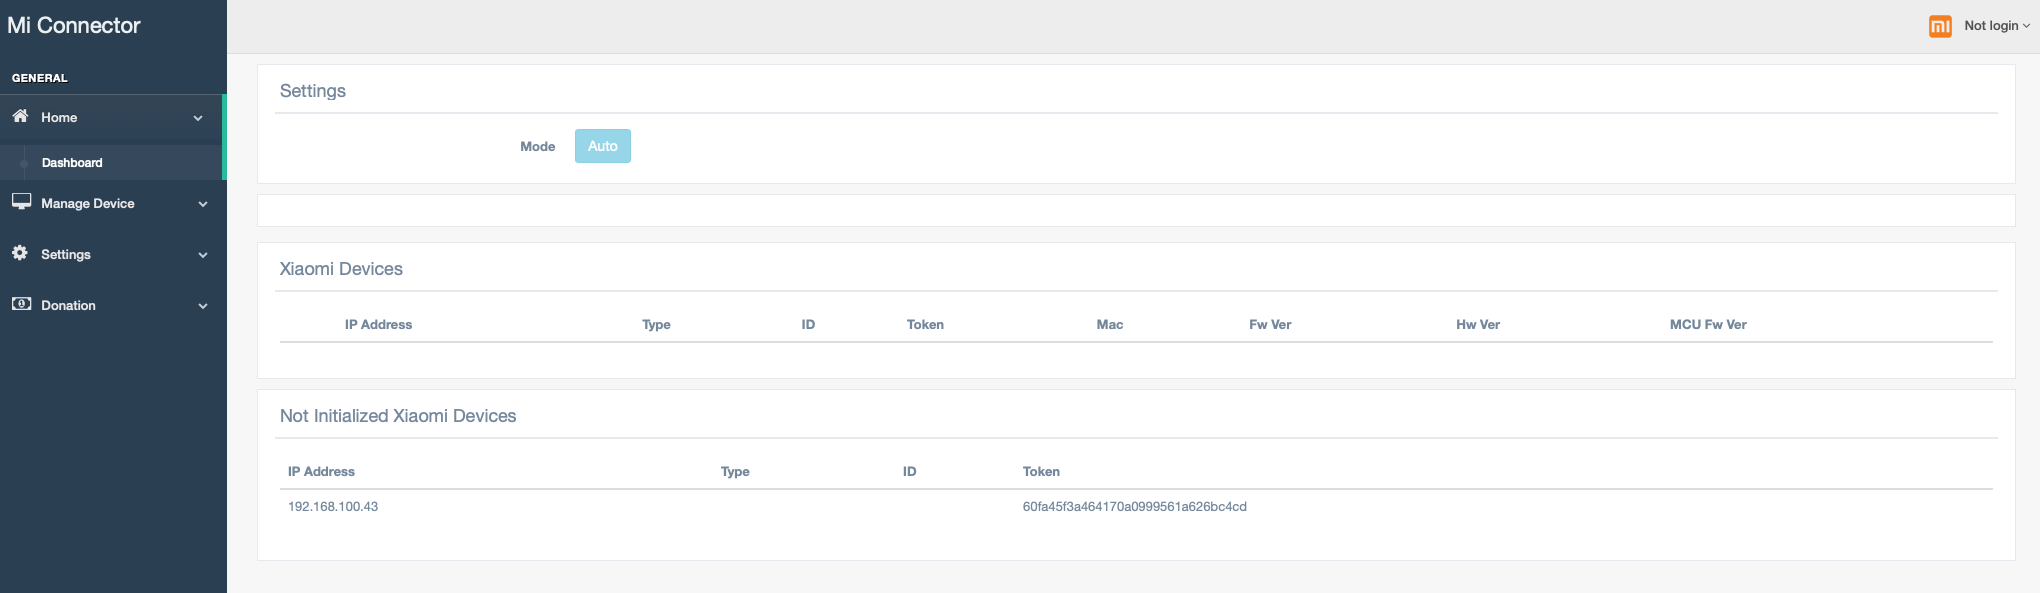Open the Not login account dropdown

click(1996, 26)
